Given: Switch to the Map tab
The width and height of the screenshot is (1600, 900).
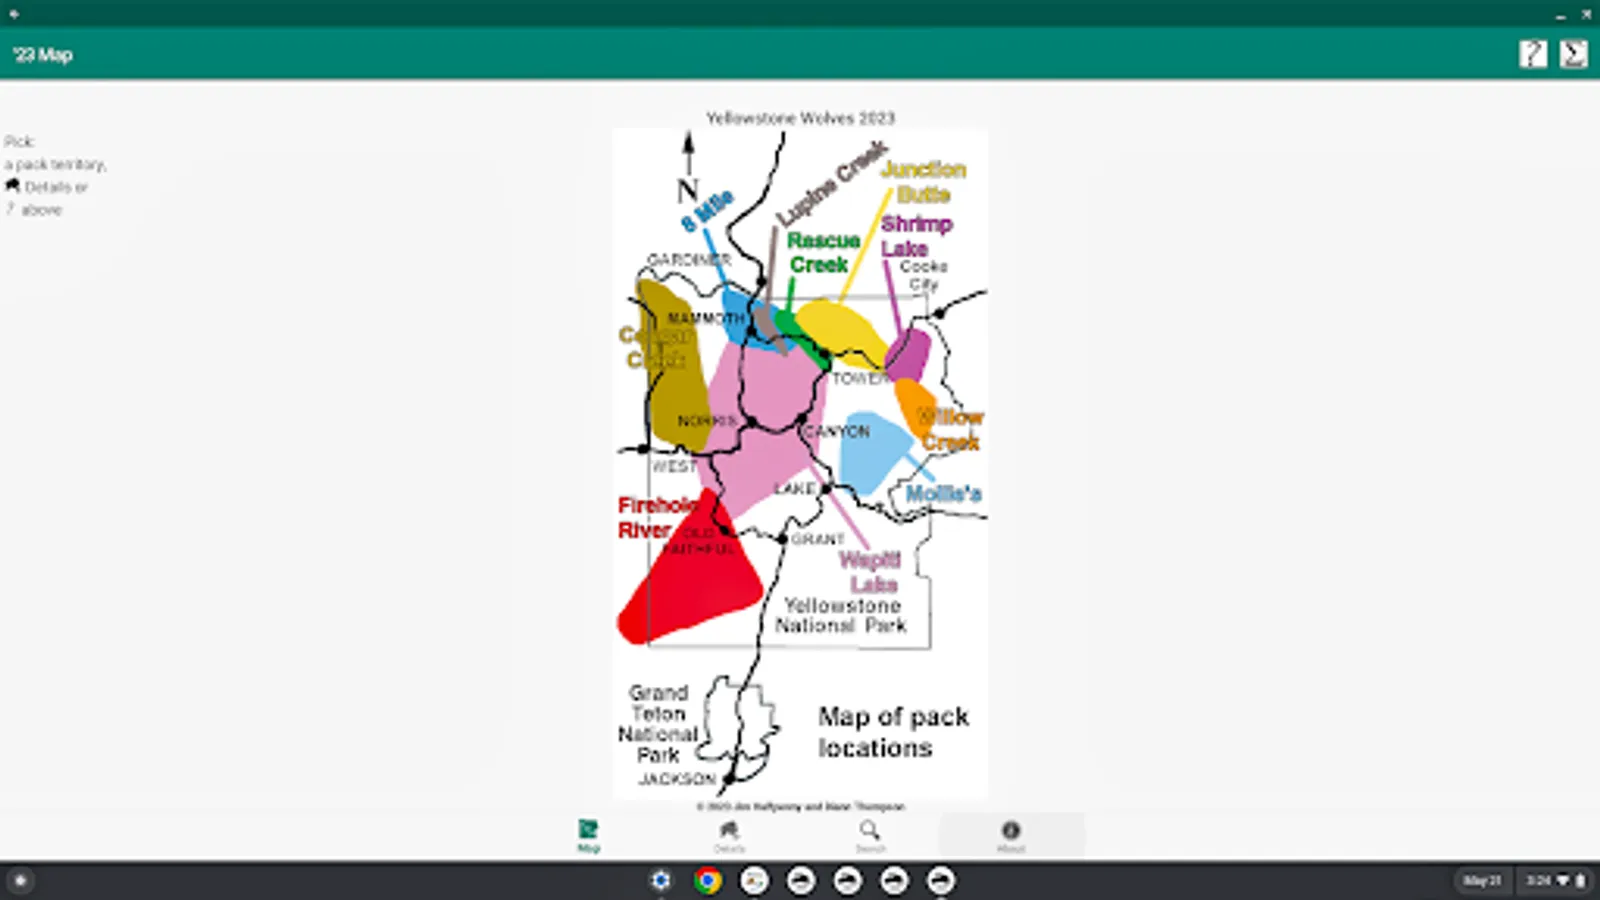Looking at the screenshot, I should click(588, 835).
